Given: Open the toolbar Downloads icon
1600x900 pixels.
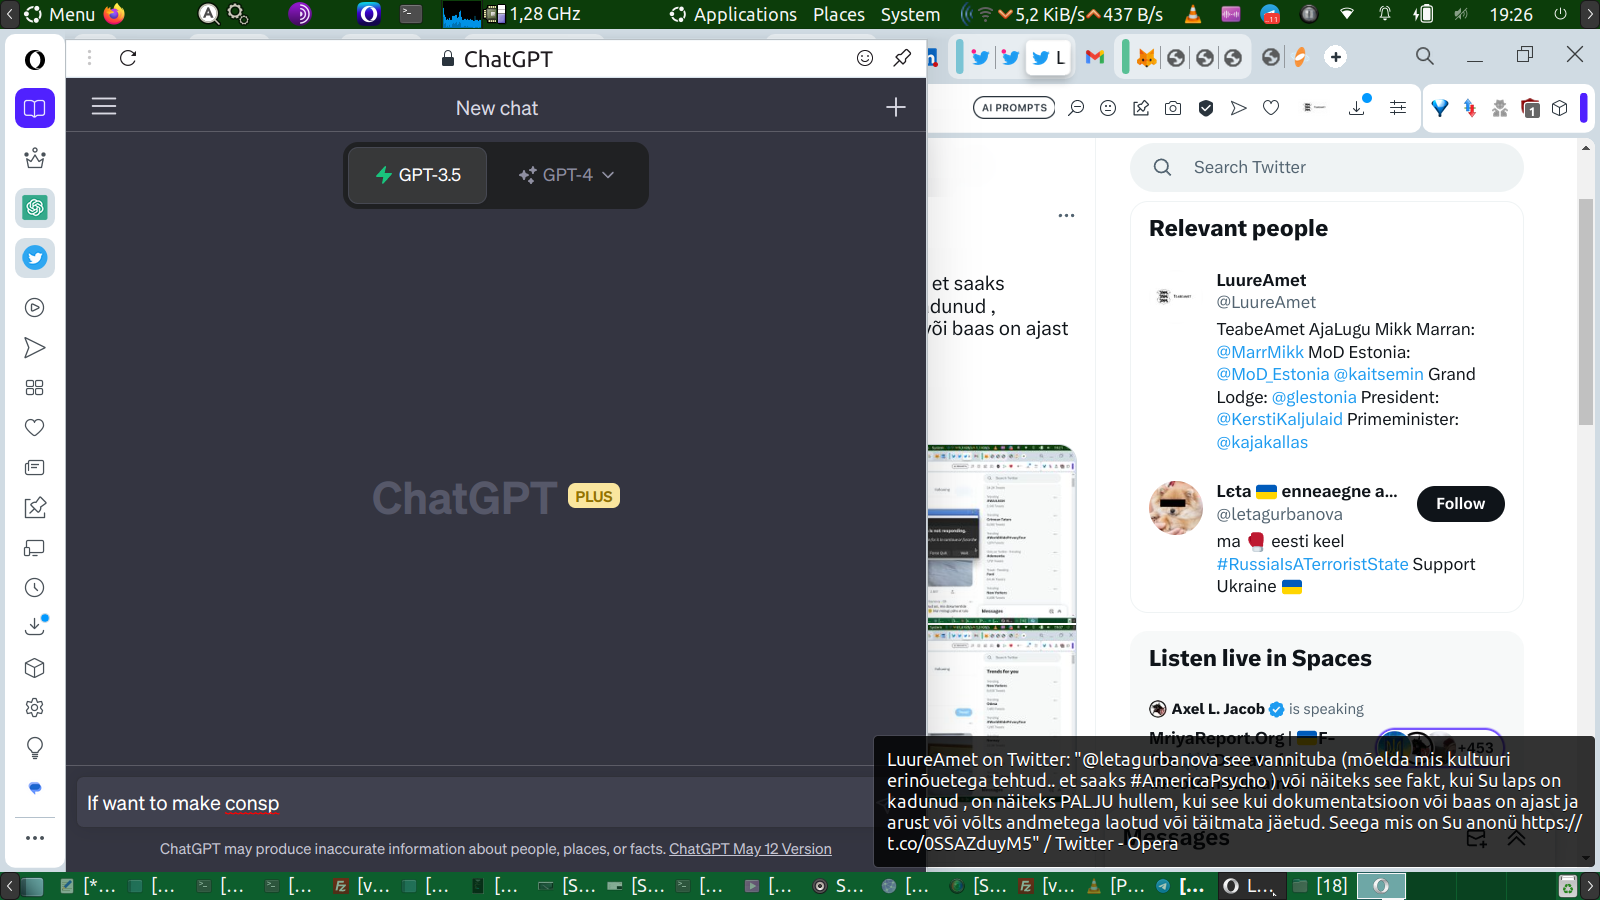Looking at the screenshot, I should coord(1358,106).
